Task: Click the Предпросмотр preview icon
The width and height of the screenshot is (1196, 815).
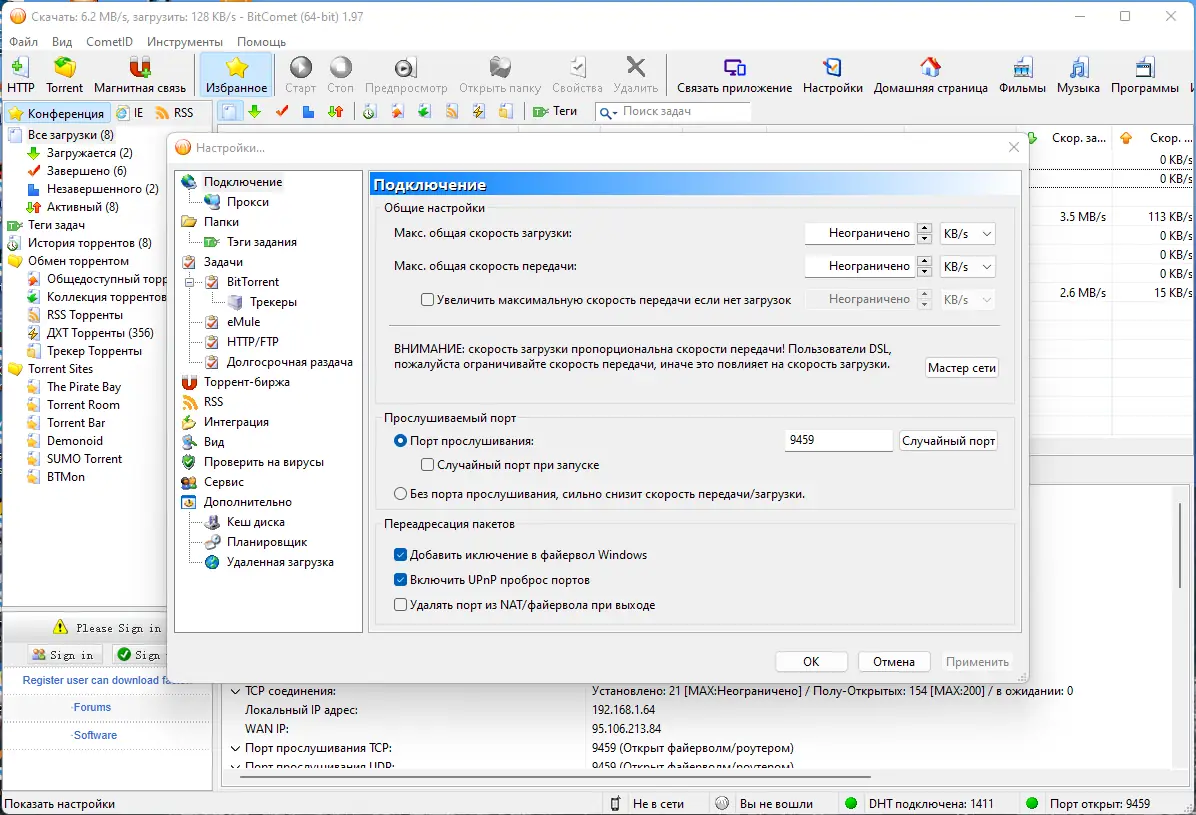Action: (406, 75)
